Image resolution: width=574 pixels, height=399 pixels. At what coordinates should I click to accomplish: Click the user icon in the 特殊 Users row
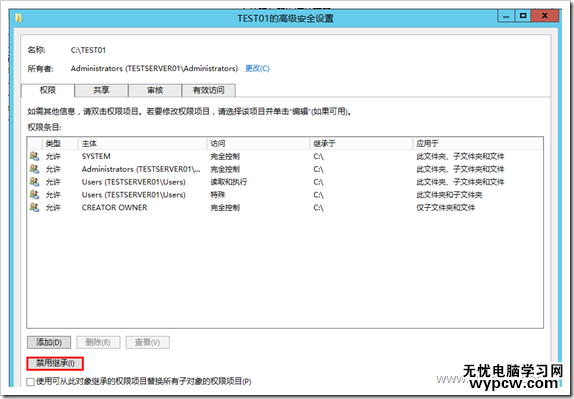[34, 194]
